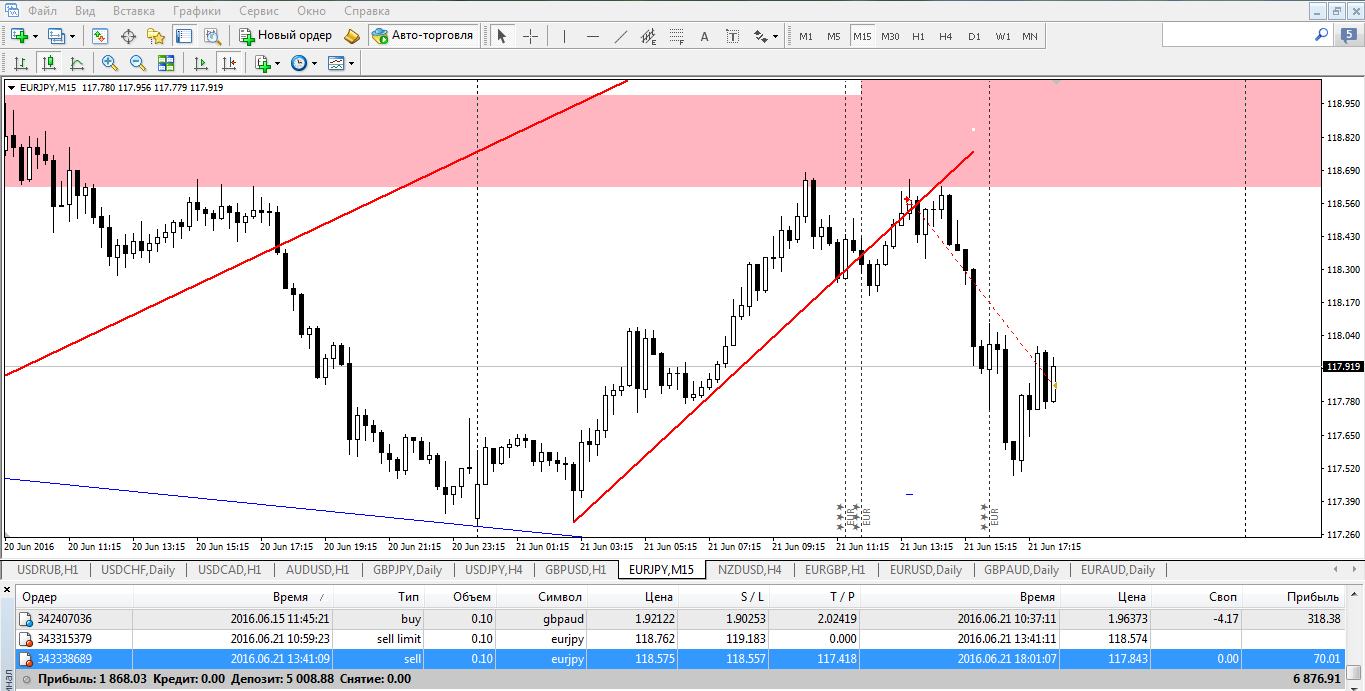Open the Profiles tool

56,36
